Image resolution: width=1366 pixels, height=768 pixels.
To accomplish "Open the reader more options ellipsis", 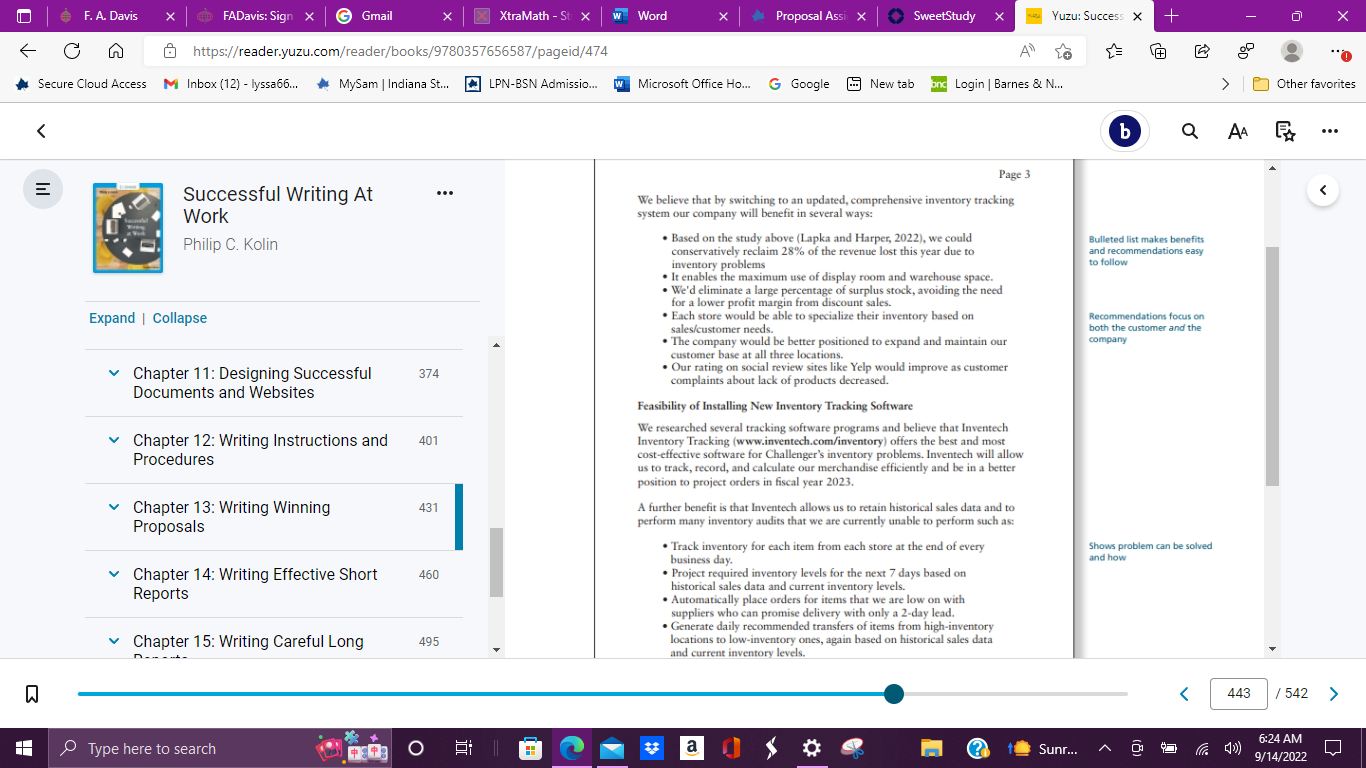I will (1330, 131).
